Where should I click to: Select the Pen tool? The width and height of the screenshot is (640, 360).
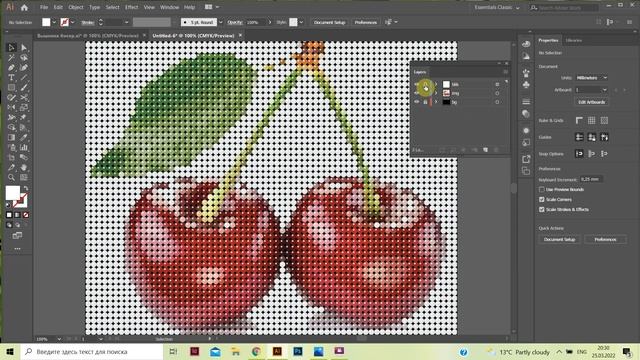pos(11,68)
